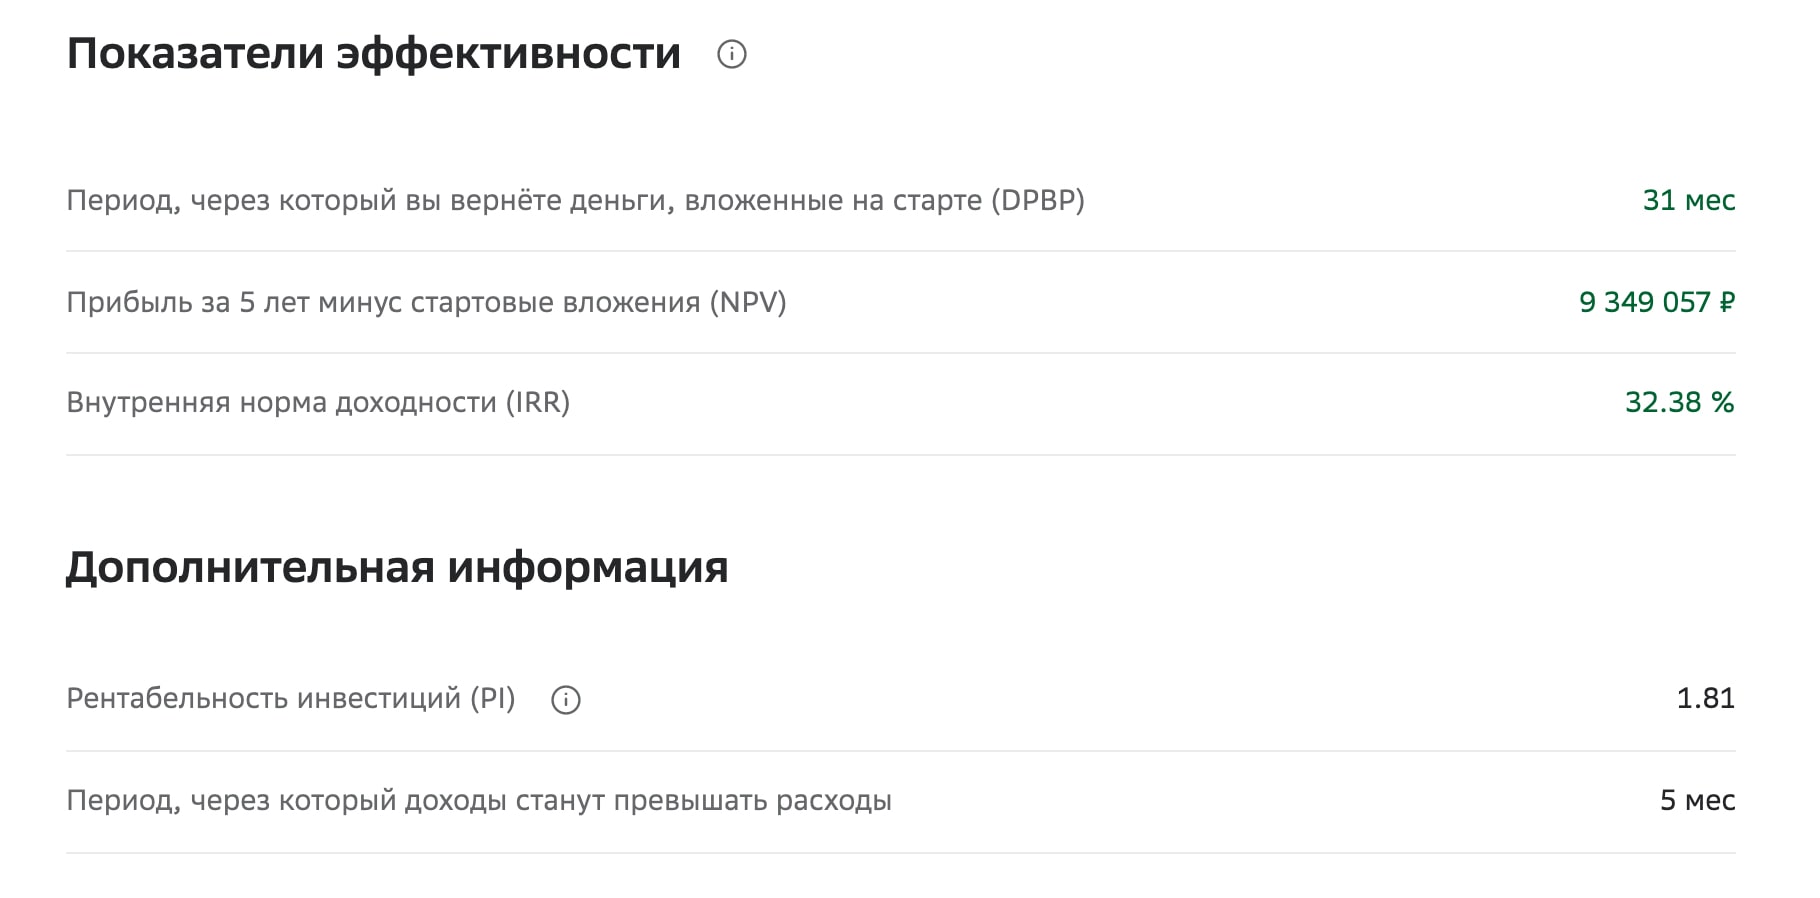Click the Рентабельность инвестиций (PI) label
Viewport: 1820px width, 898px height.
coord(291,698)
